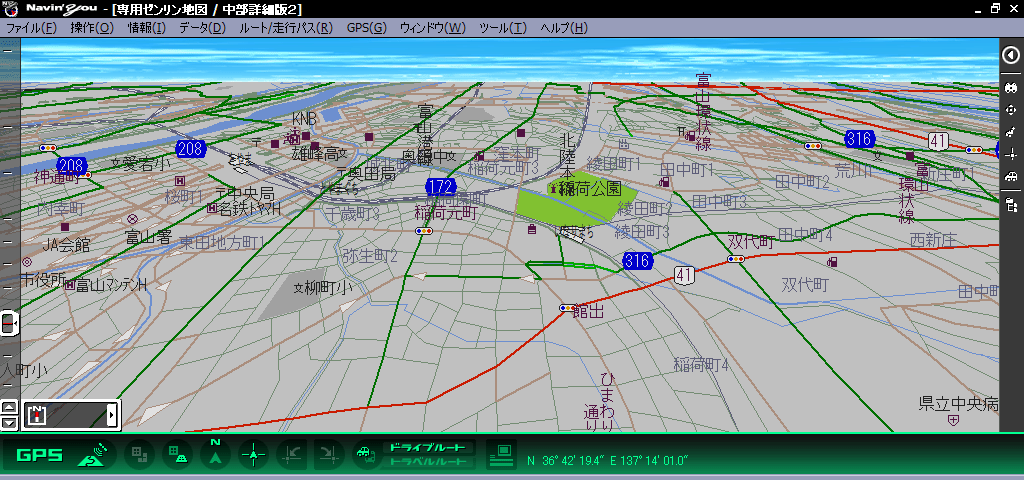Click the 県立中央病 hospital label
This screenshot has width=1024, height=480.
coord(958,404)
